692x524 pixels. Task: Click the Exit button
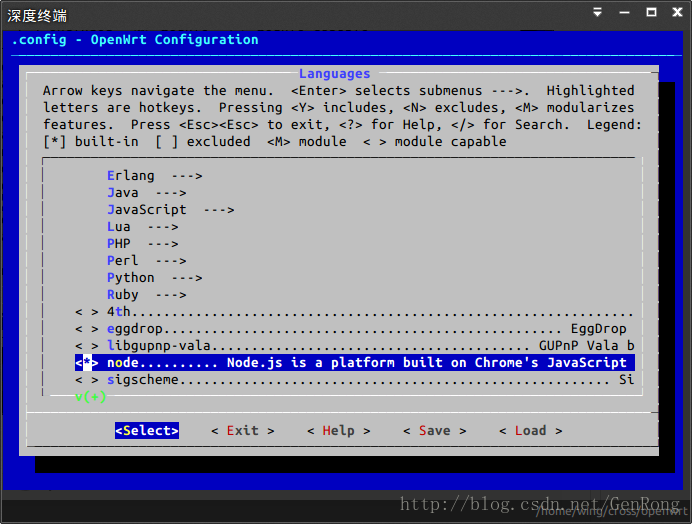[x=243, y=430]
